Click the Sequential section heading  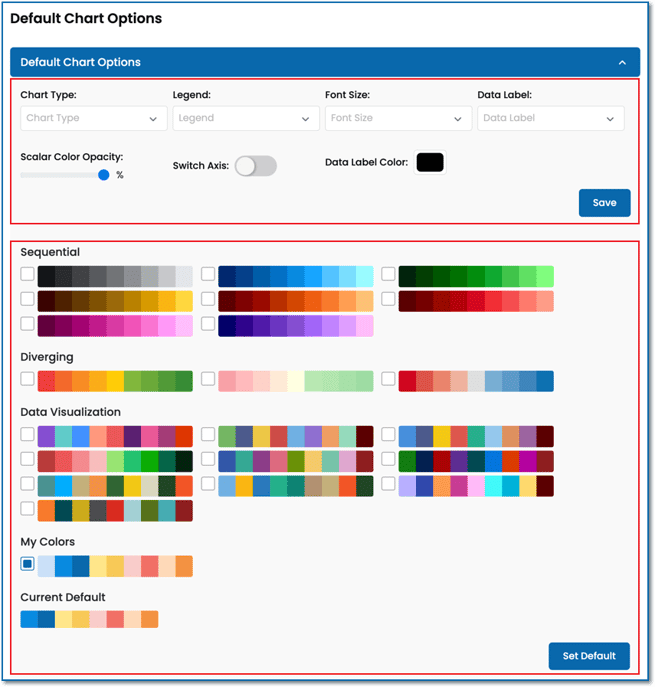(x=50, y=252)
